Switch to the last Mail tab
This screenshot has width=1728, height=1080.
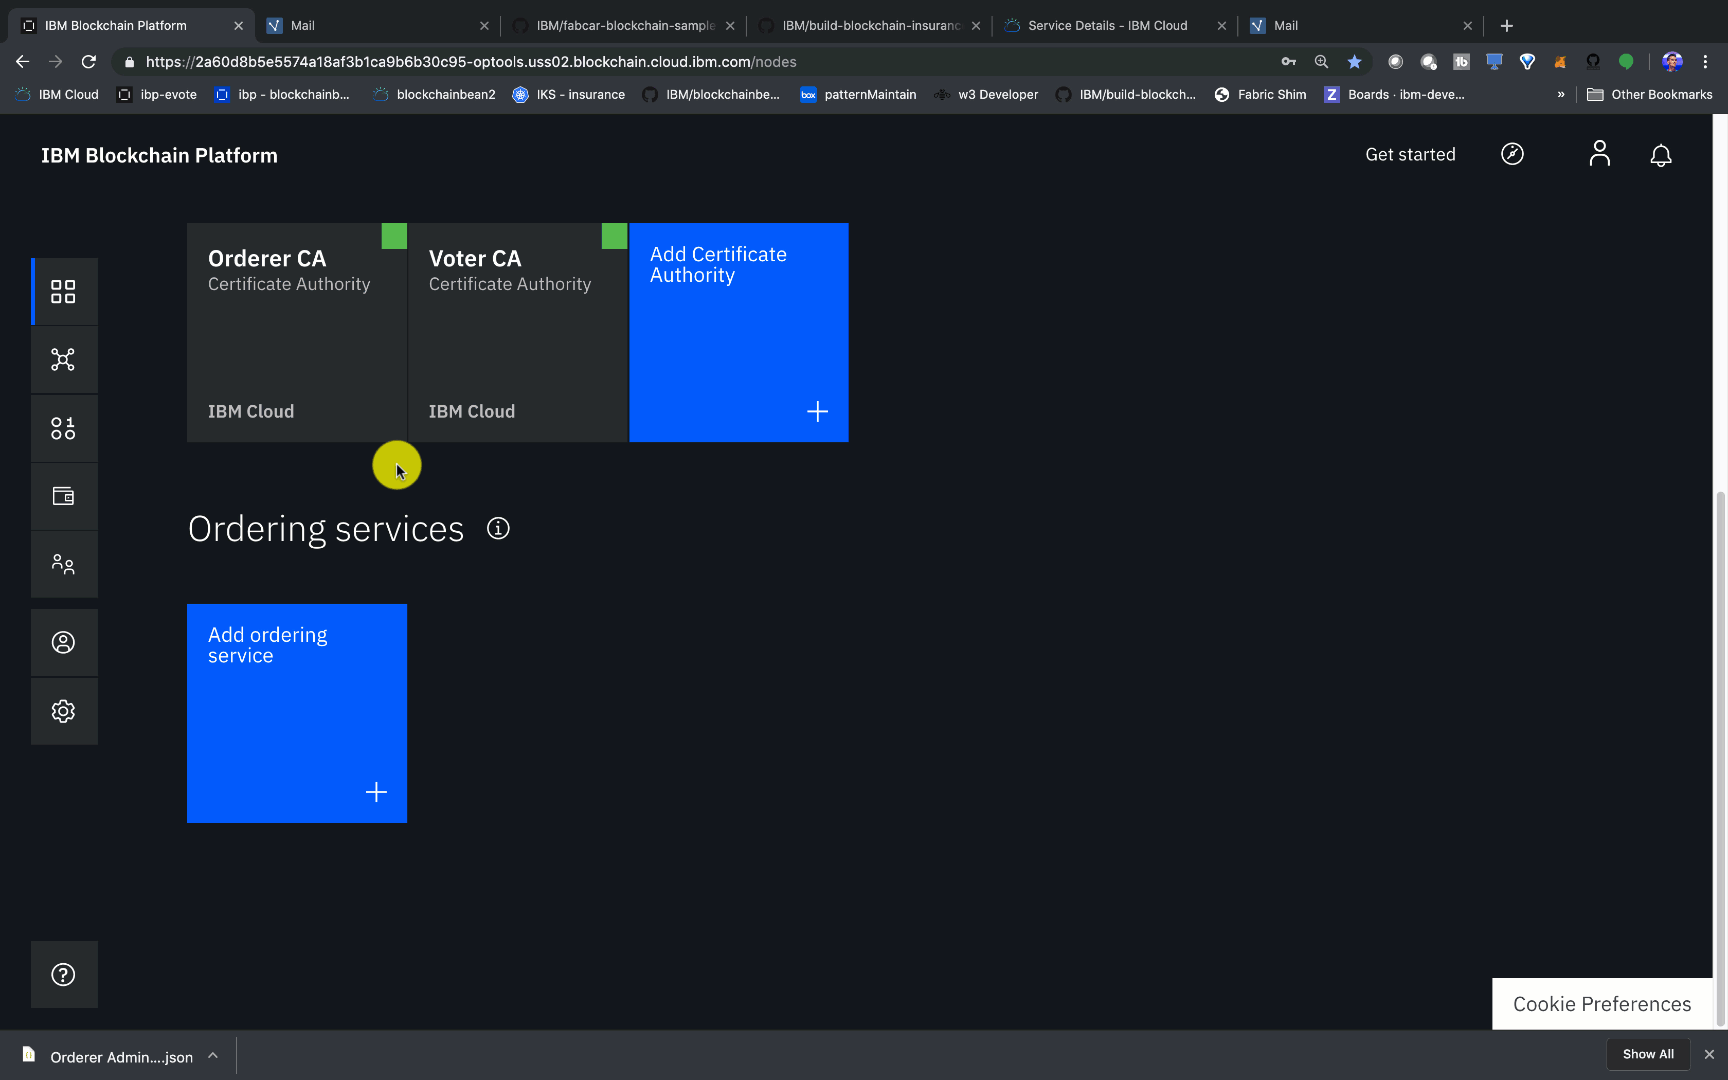click(1361, 25)
